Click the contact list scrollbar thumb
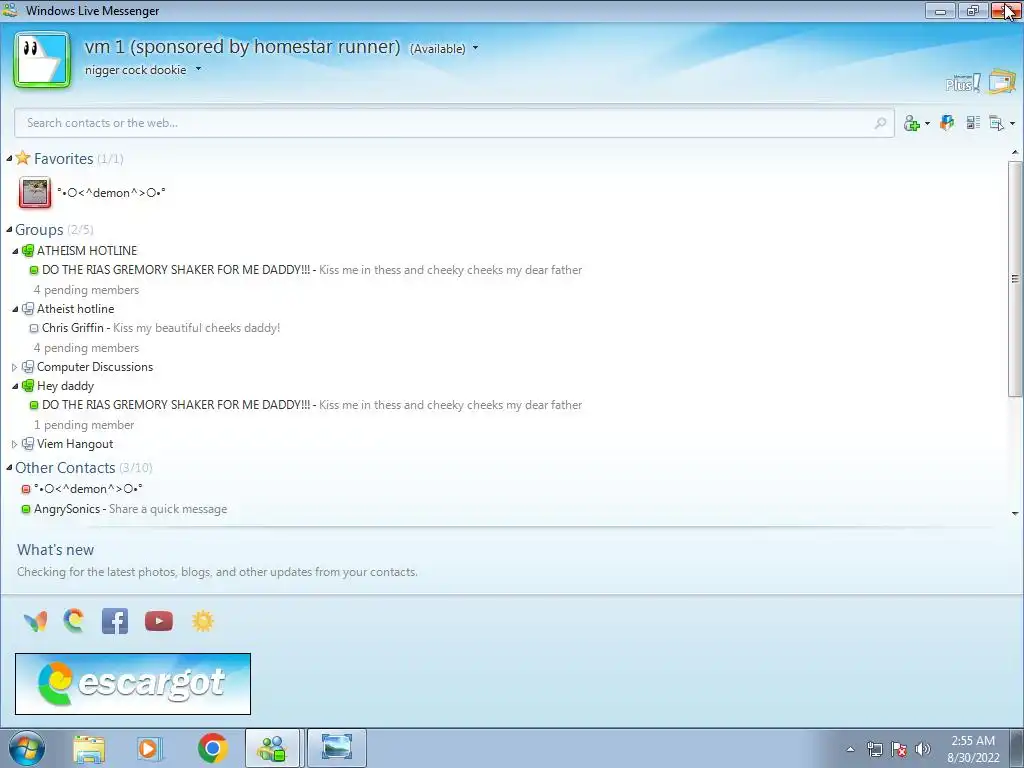Image resolution: width=1024 pixels, height=768 pixels. [x=1015, y=278]
